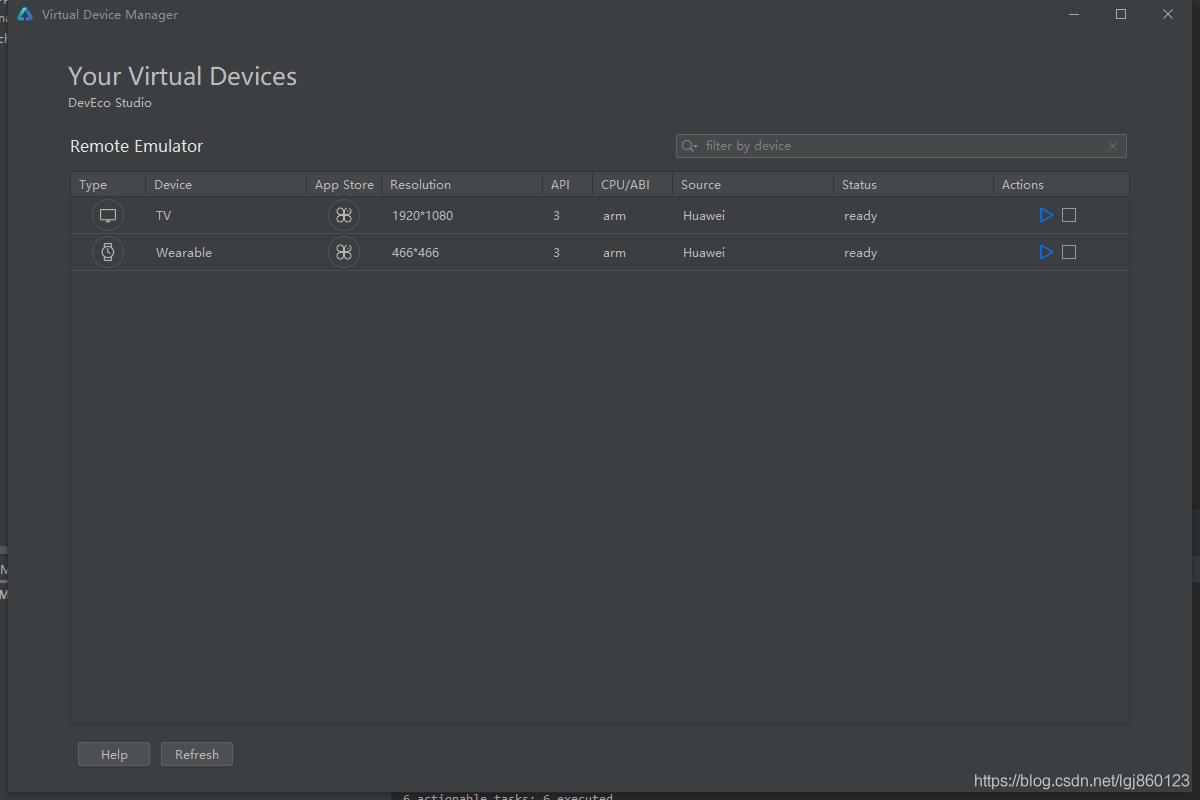
Task: Click the search magnifier icon in filter
Action: (x=689, y=146)
